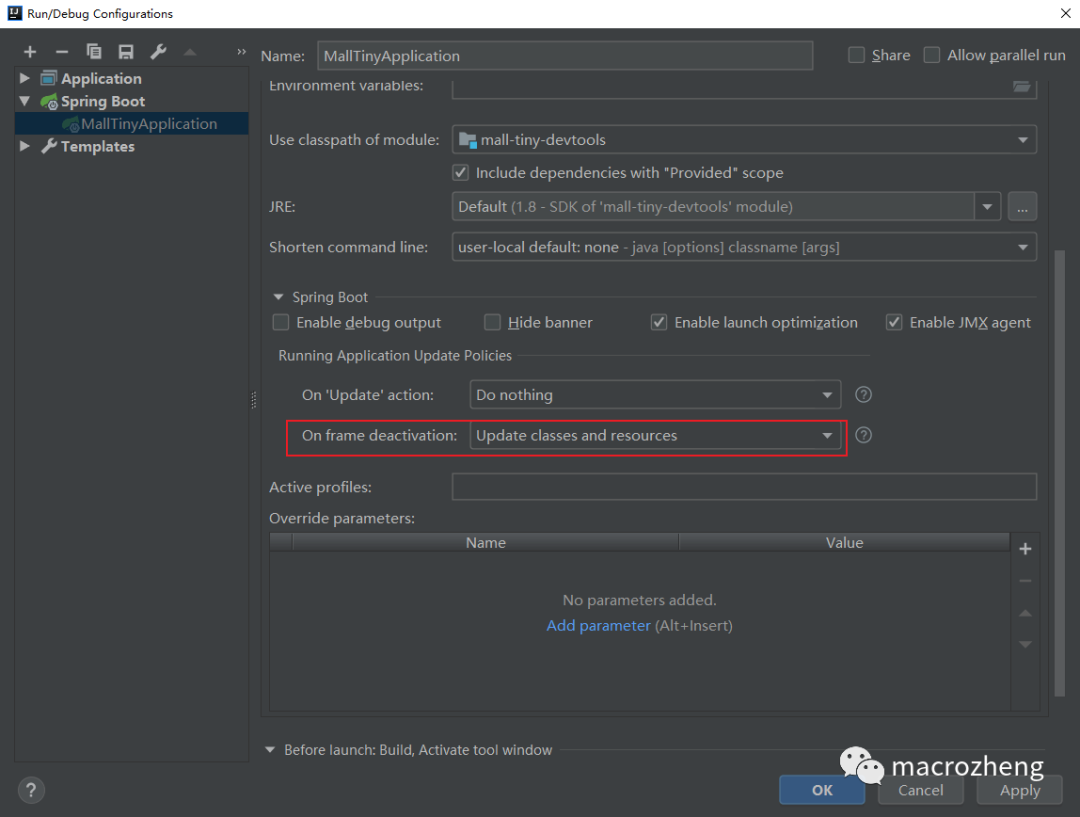Click help icon beside frame deactivation dropdown
This screenshot has width=1080, height=817.
point(864,435)
